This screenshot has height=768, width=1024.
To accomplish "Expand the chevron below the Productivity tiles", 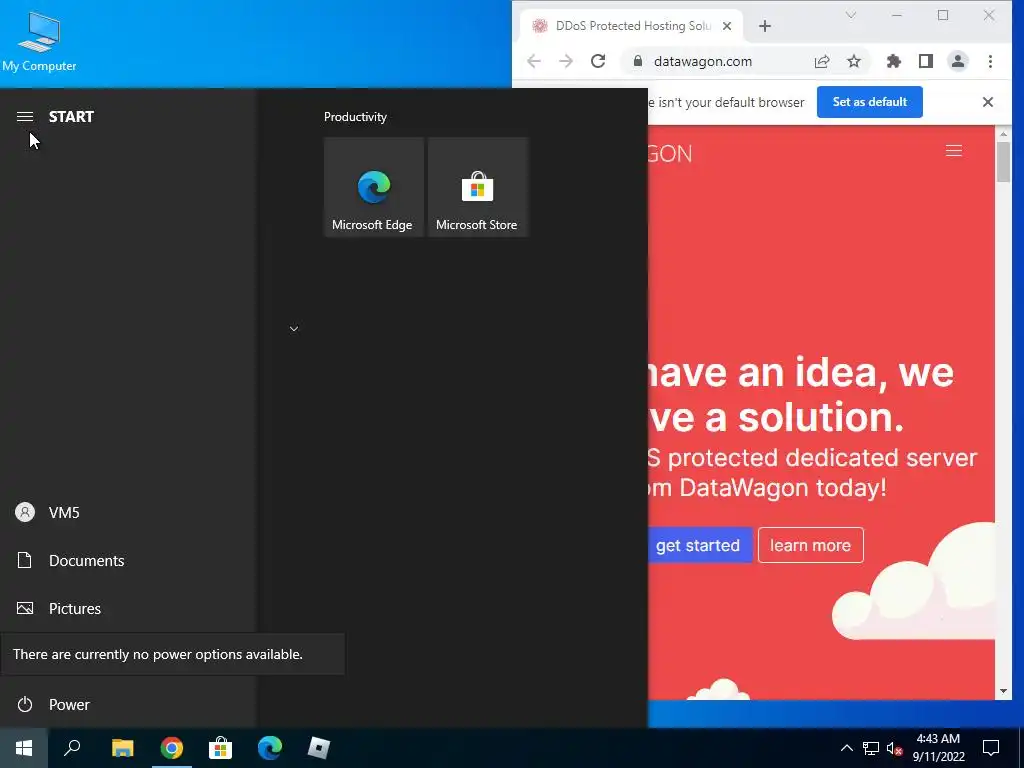I will pyautogui.click(x=294, y=328).
